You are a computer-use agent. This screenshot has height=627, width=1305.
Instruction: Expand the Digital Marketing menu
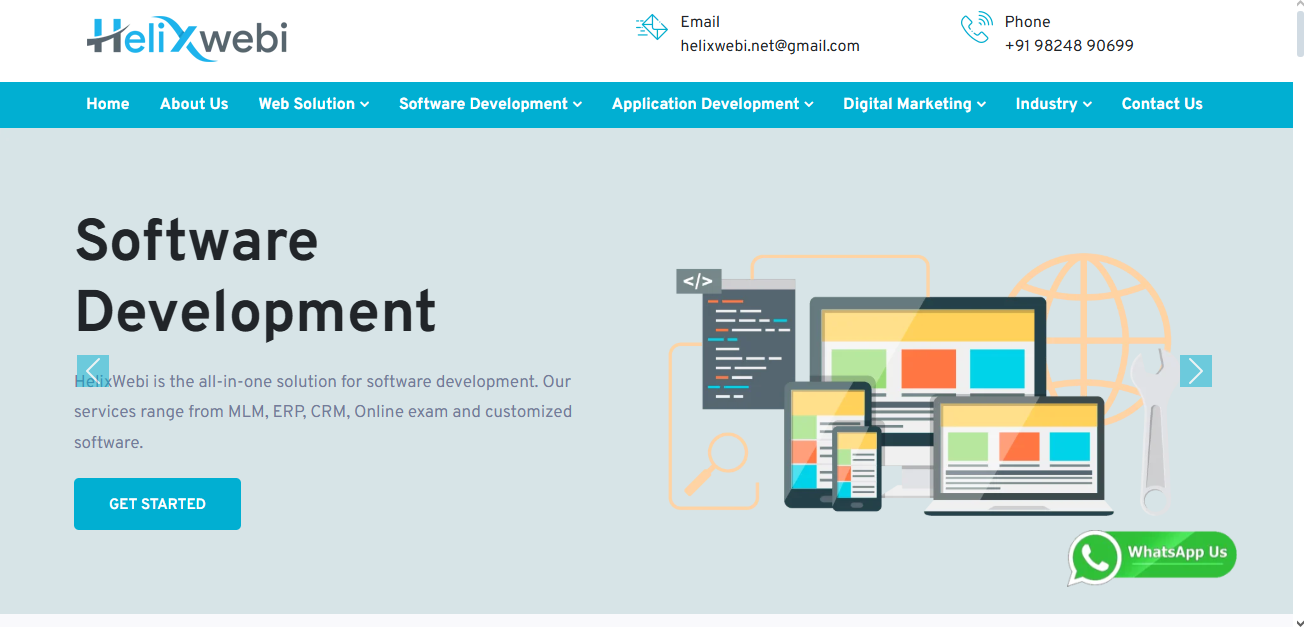point(914,104)
